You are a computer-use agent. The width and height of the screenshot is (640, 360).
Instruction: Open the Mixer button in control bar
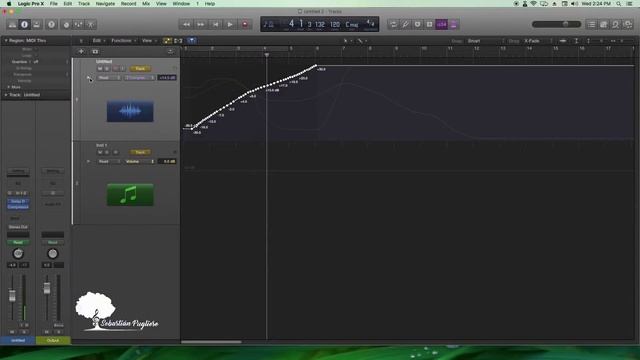click(78, 24)
